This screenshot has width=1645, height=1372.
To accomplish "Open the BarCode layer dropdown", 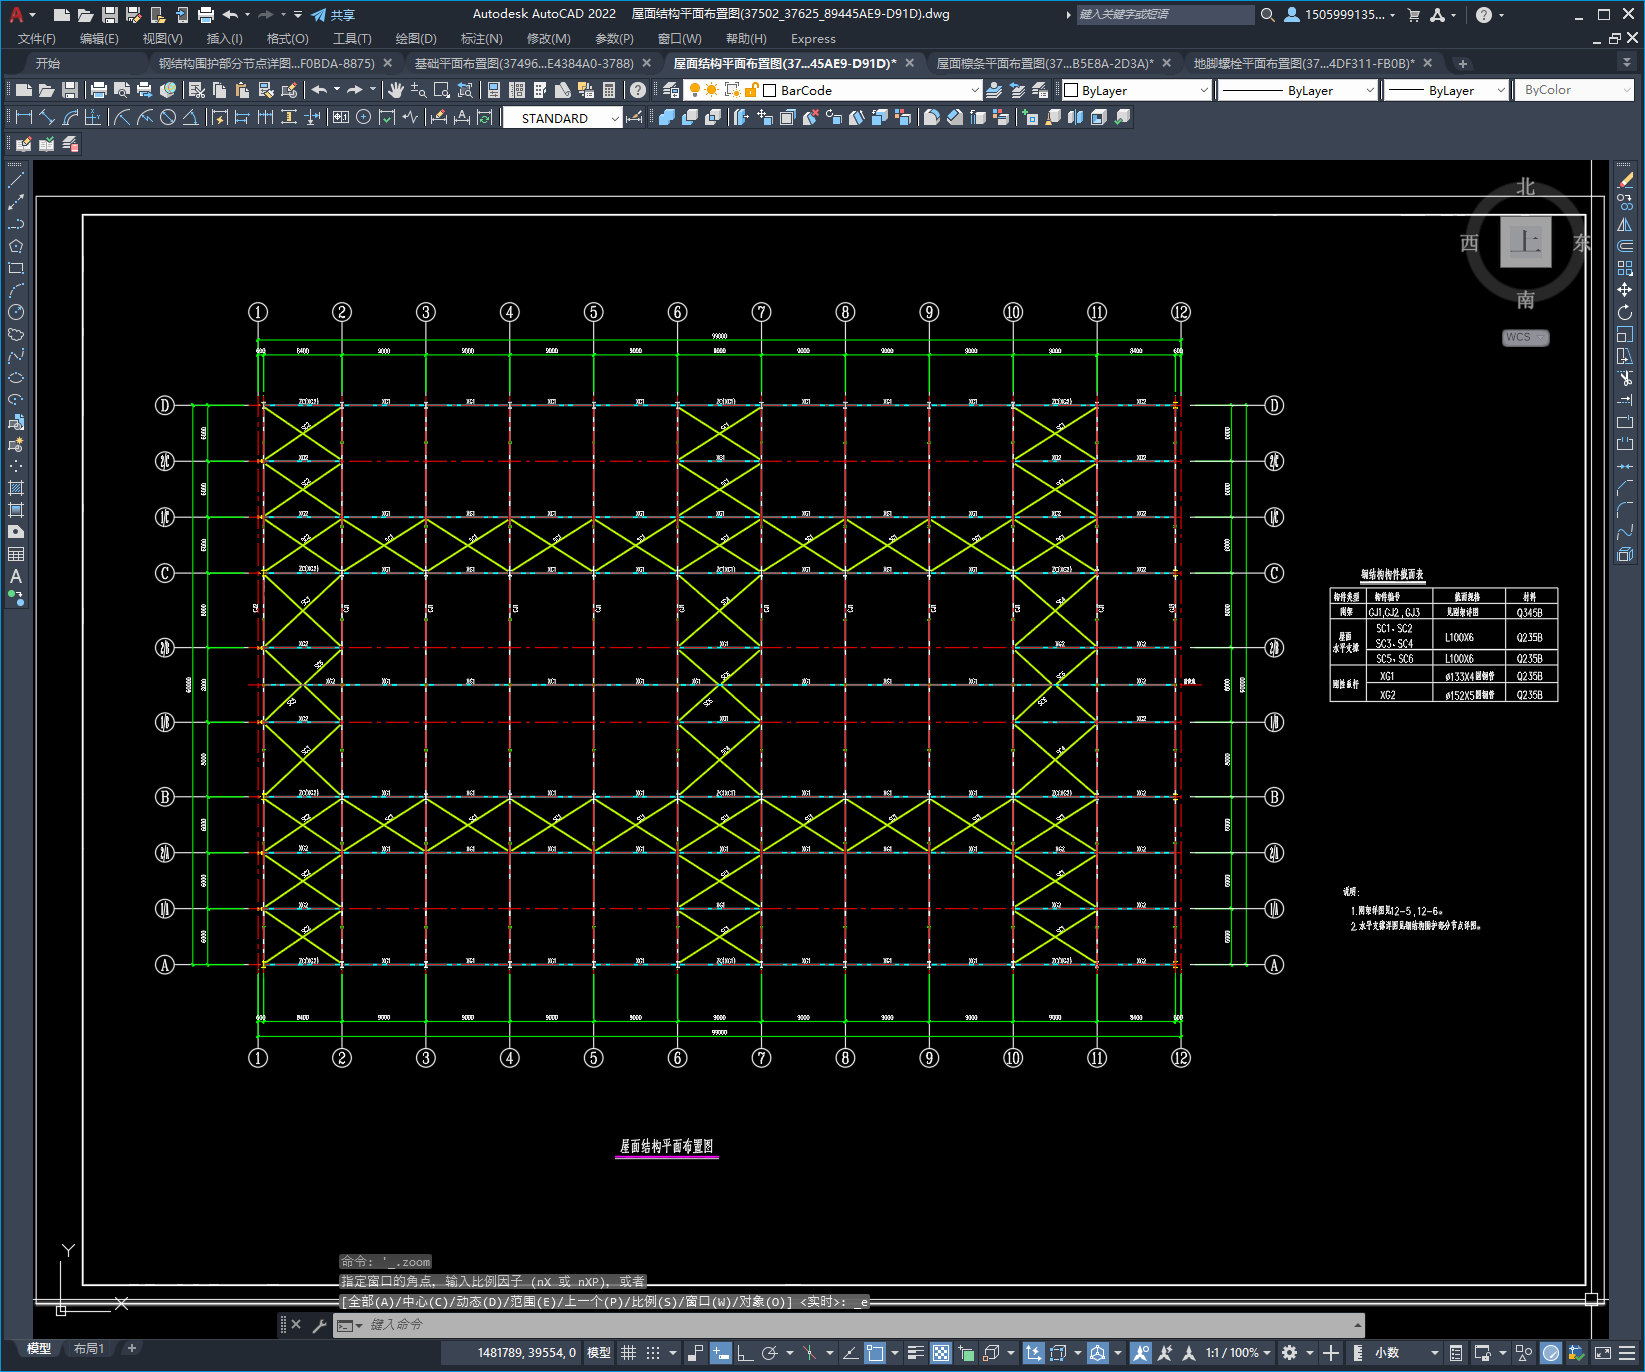I will 975,90.
